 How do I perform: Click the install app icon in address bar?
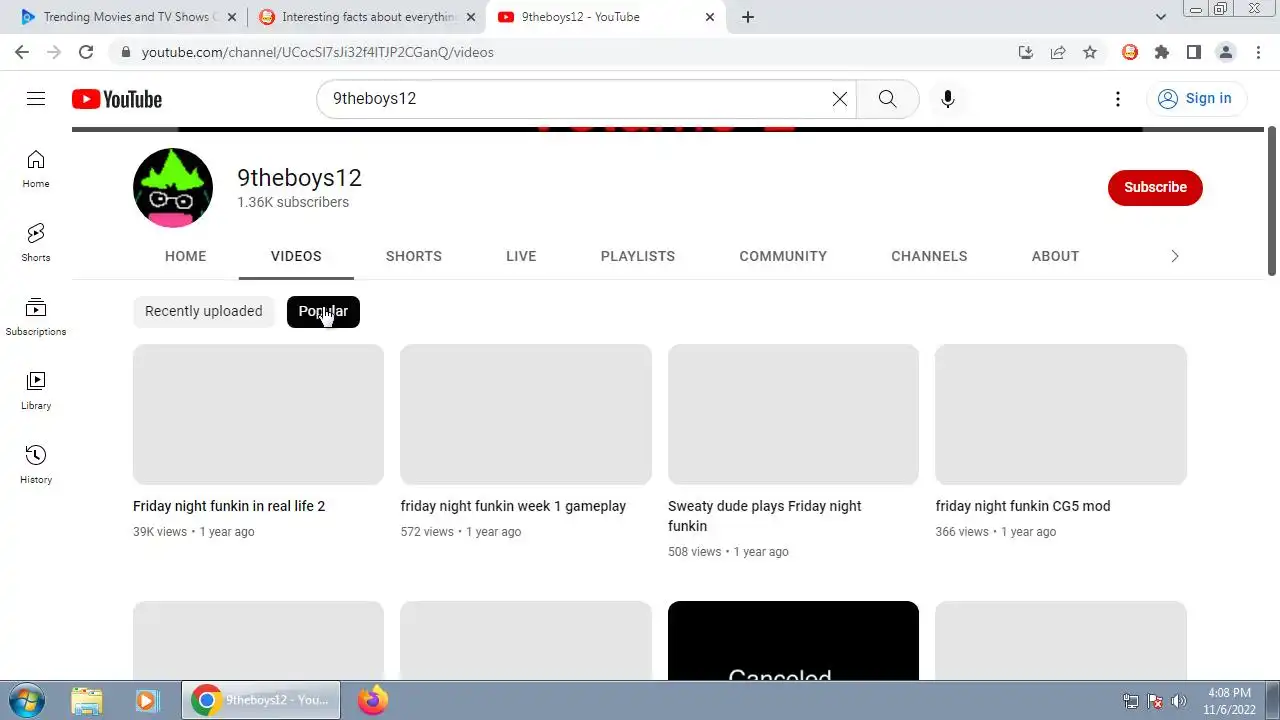click(1026, 52)
